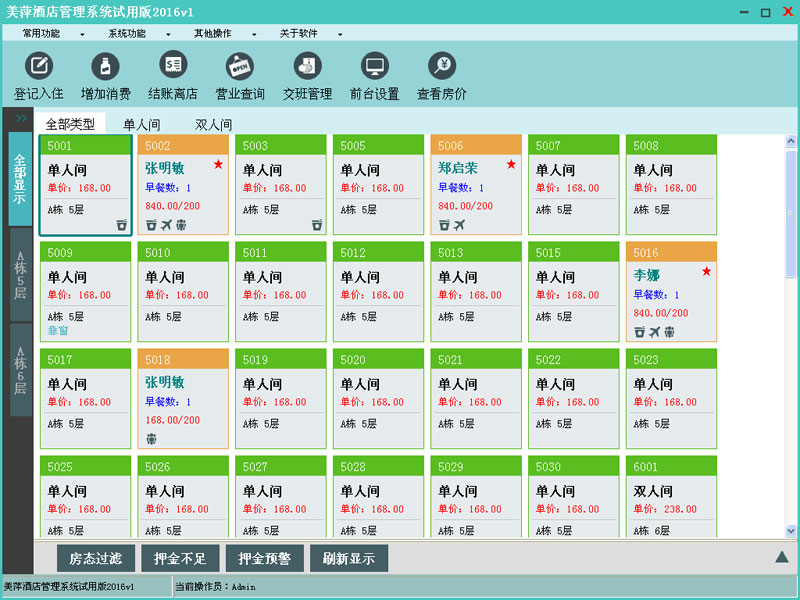Click scrollbar up arrow of room list
800x600 pixels.
coord(791,141)
